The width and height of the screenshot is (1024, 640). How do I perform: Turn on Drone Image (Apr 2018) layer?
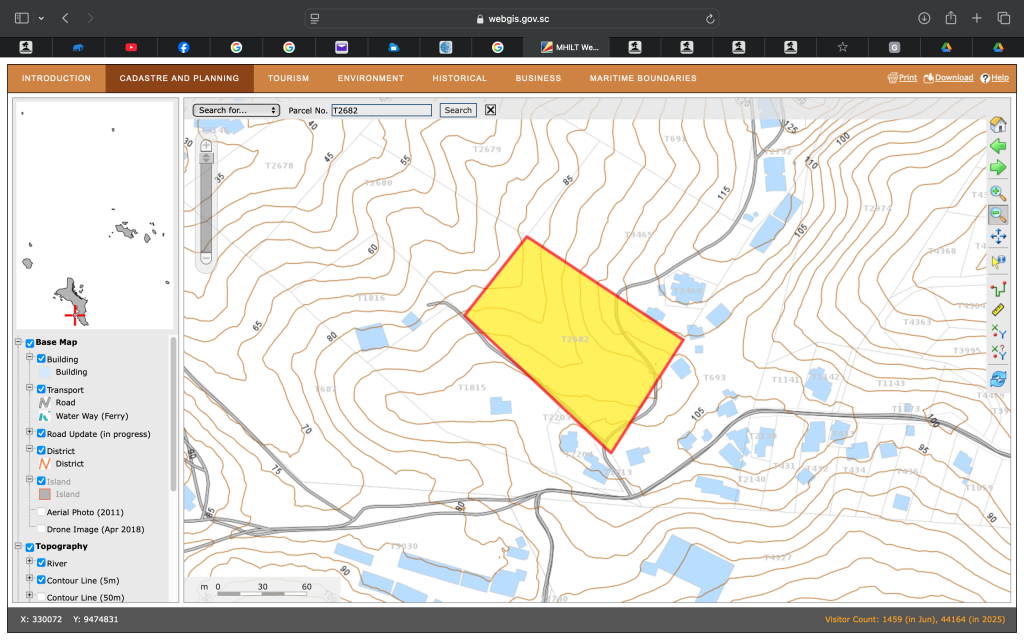(x=41, y=529)
